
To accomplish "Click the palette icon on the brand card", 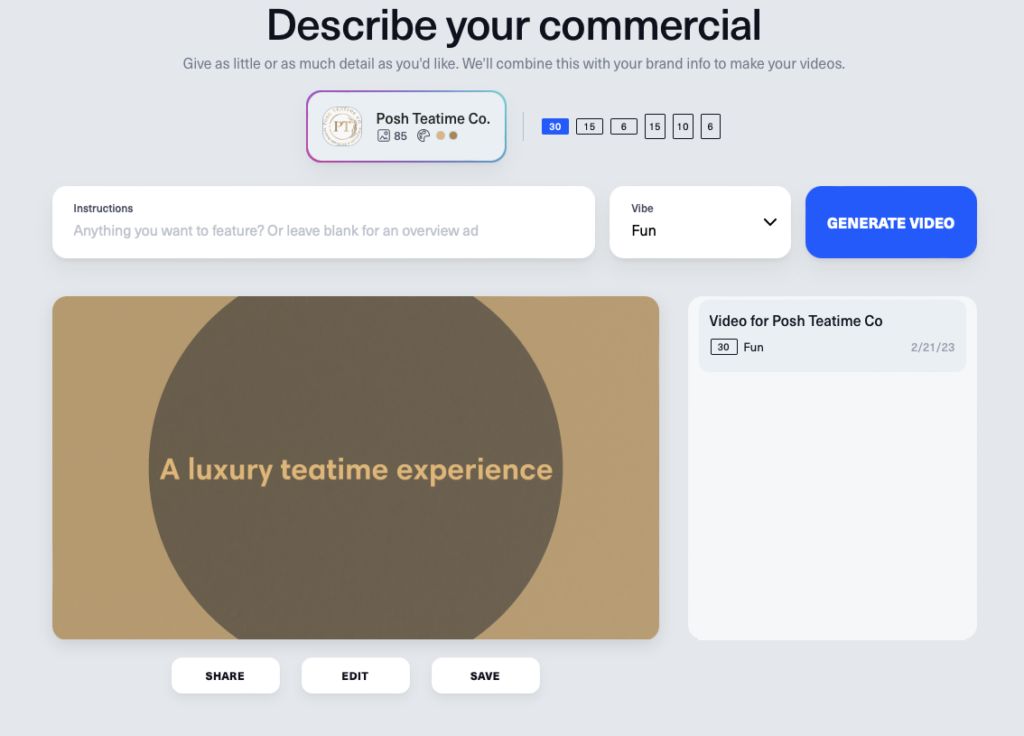I will [x=423, y=135].
